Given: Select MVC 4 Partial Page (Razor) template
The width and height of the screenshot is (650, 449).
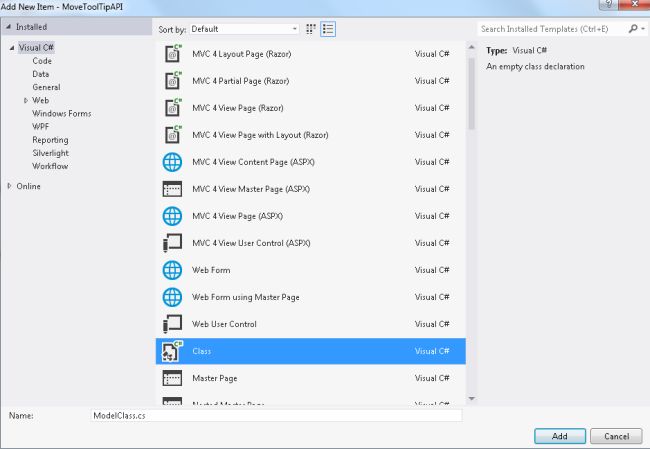Looking at the screenshot, I should tap(310, 81).
